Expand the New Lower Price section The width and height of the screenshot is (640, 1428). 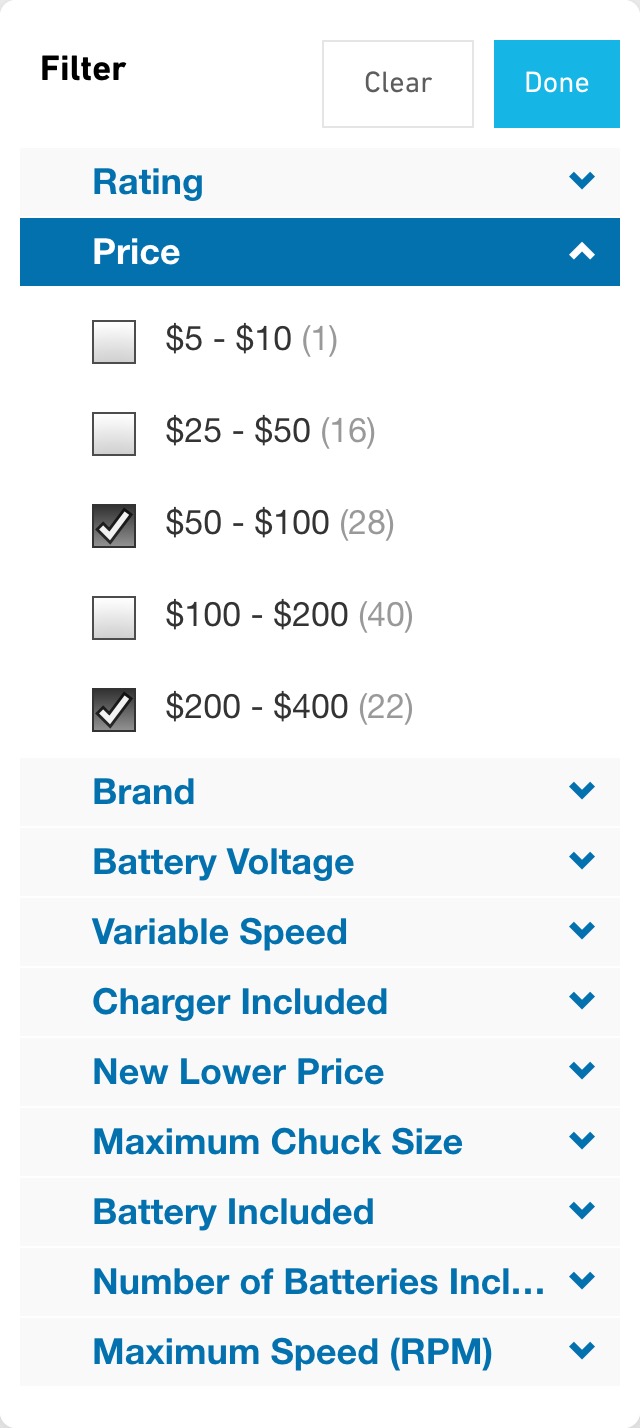pyautogui.click(x=320, y=1071)
